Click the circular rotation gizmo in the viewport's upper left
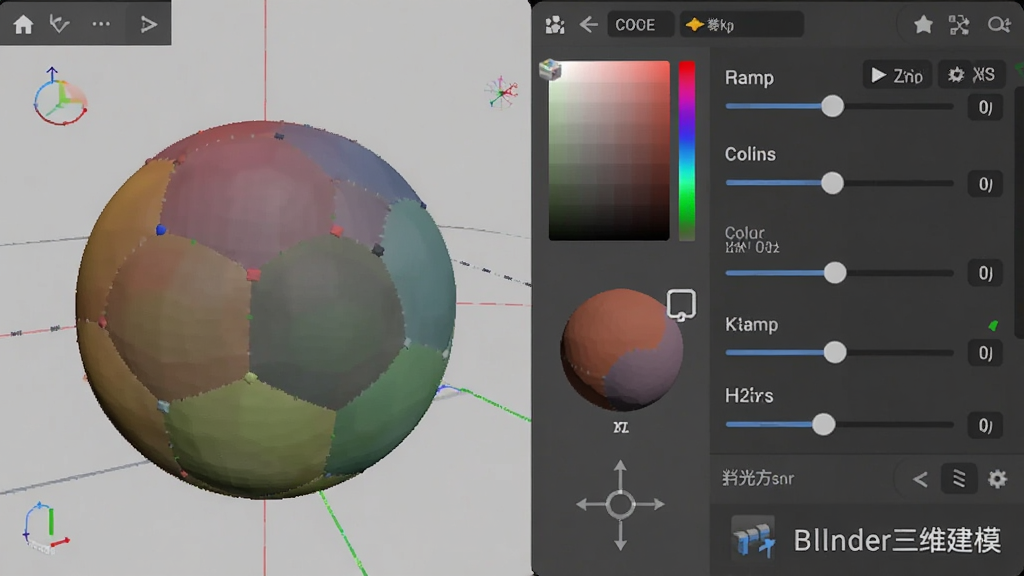 (x=60, y=97)
